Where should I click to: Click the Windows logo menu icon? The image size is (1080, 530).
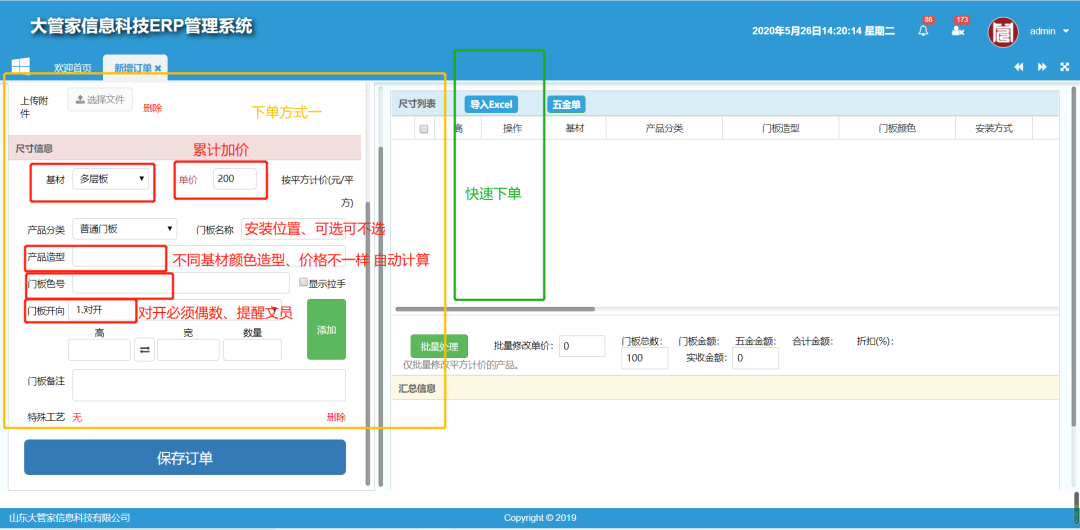(x=20, y=66)
